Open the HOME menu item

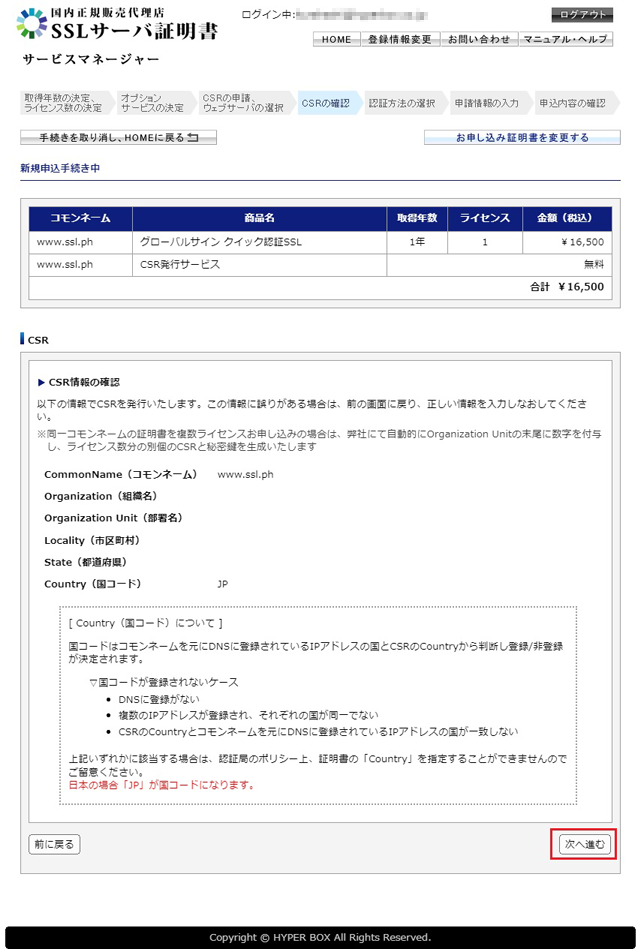(x=337, y=39)
